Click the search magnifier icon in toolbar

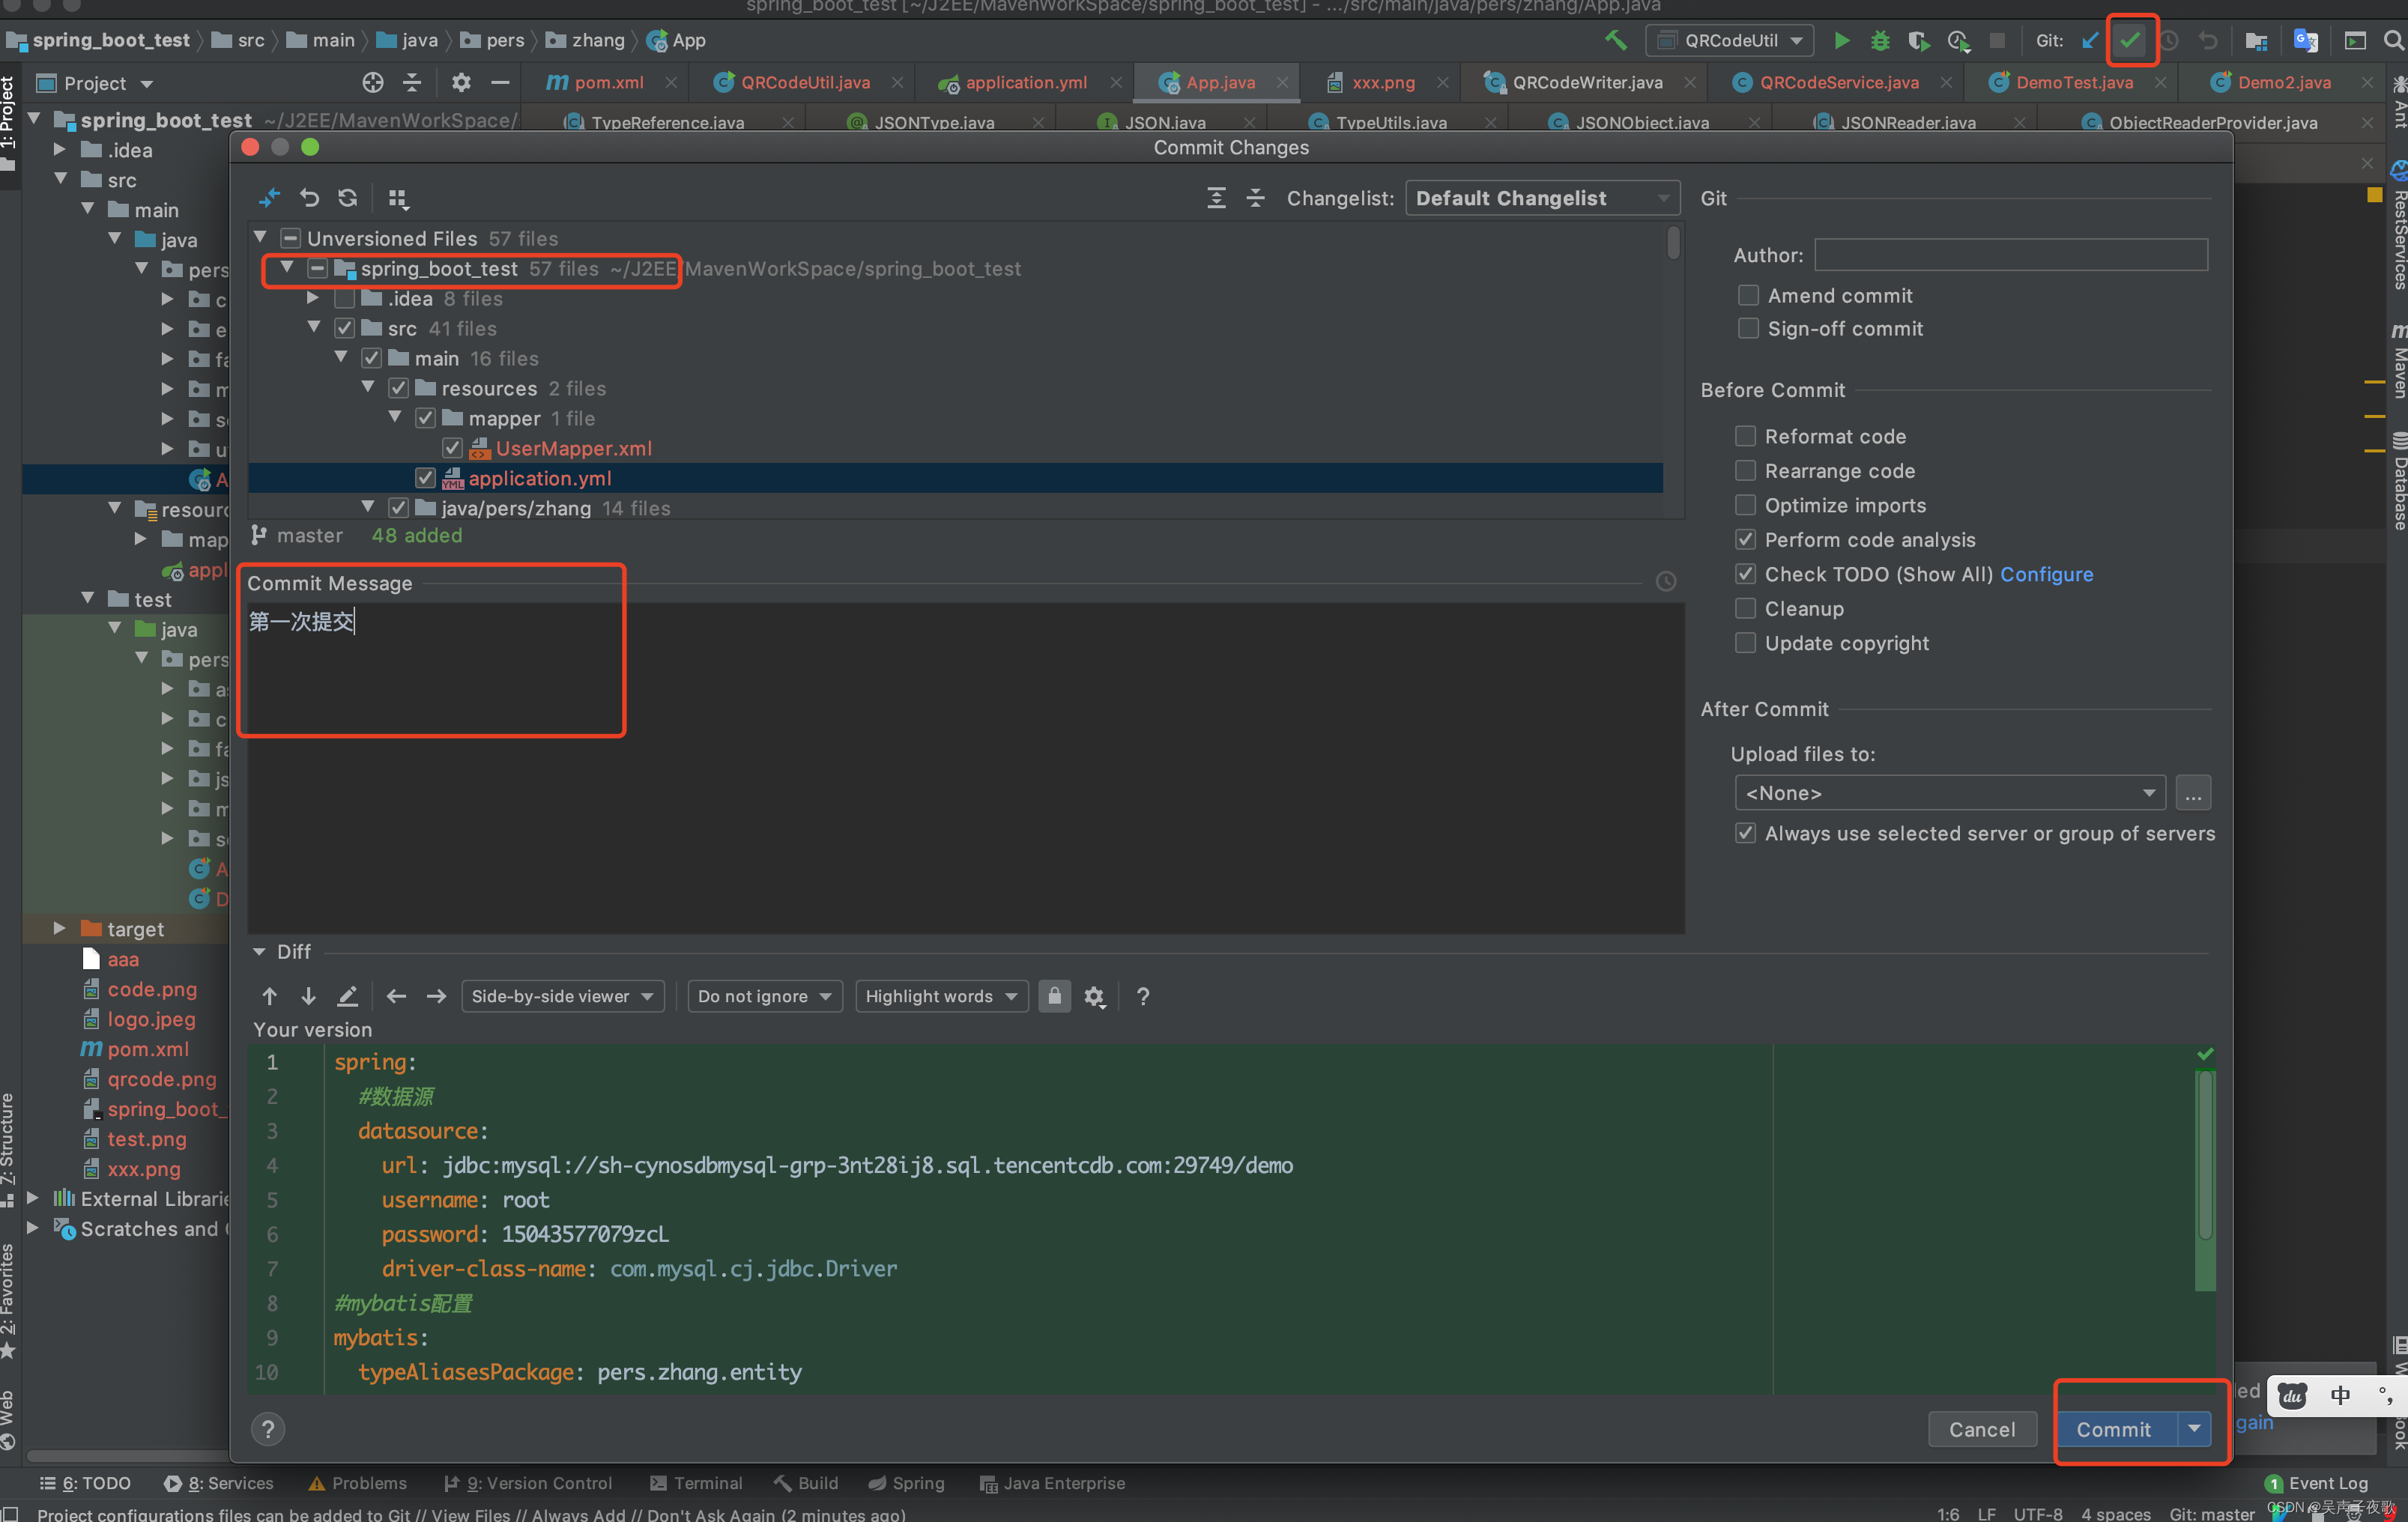2393,41
